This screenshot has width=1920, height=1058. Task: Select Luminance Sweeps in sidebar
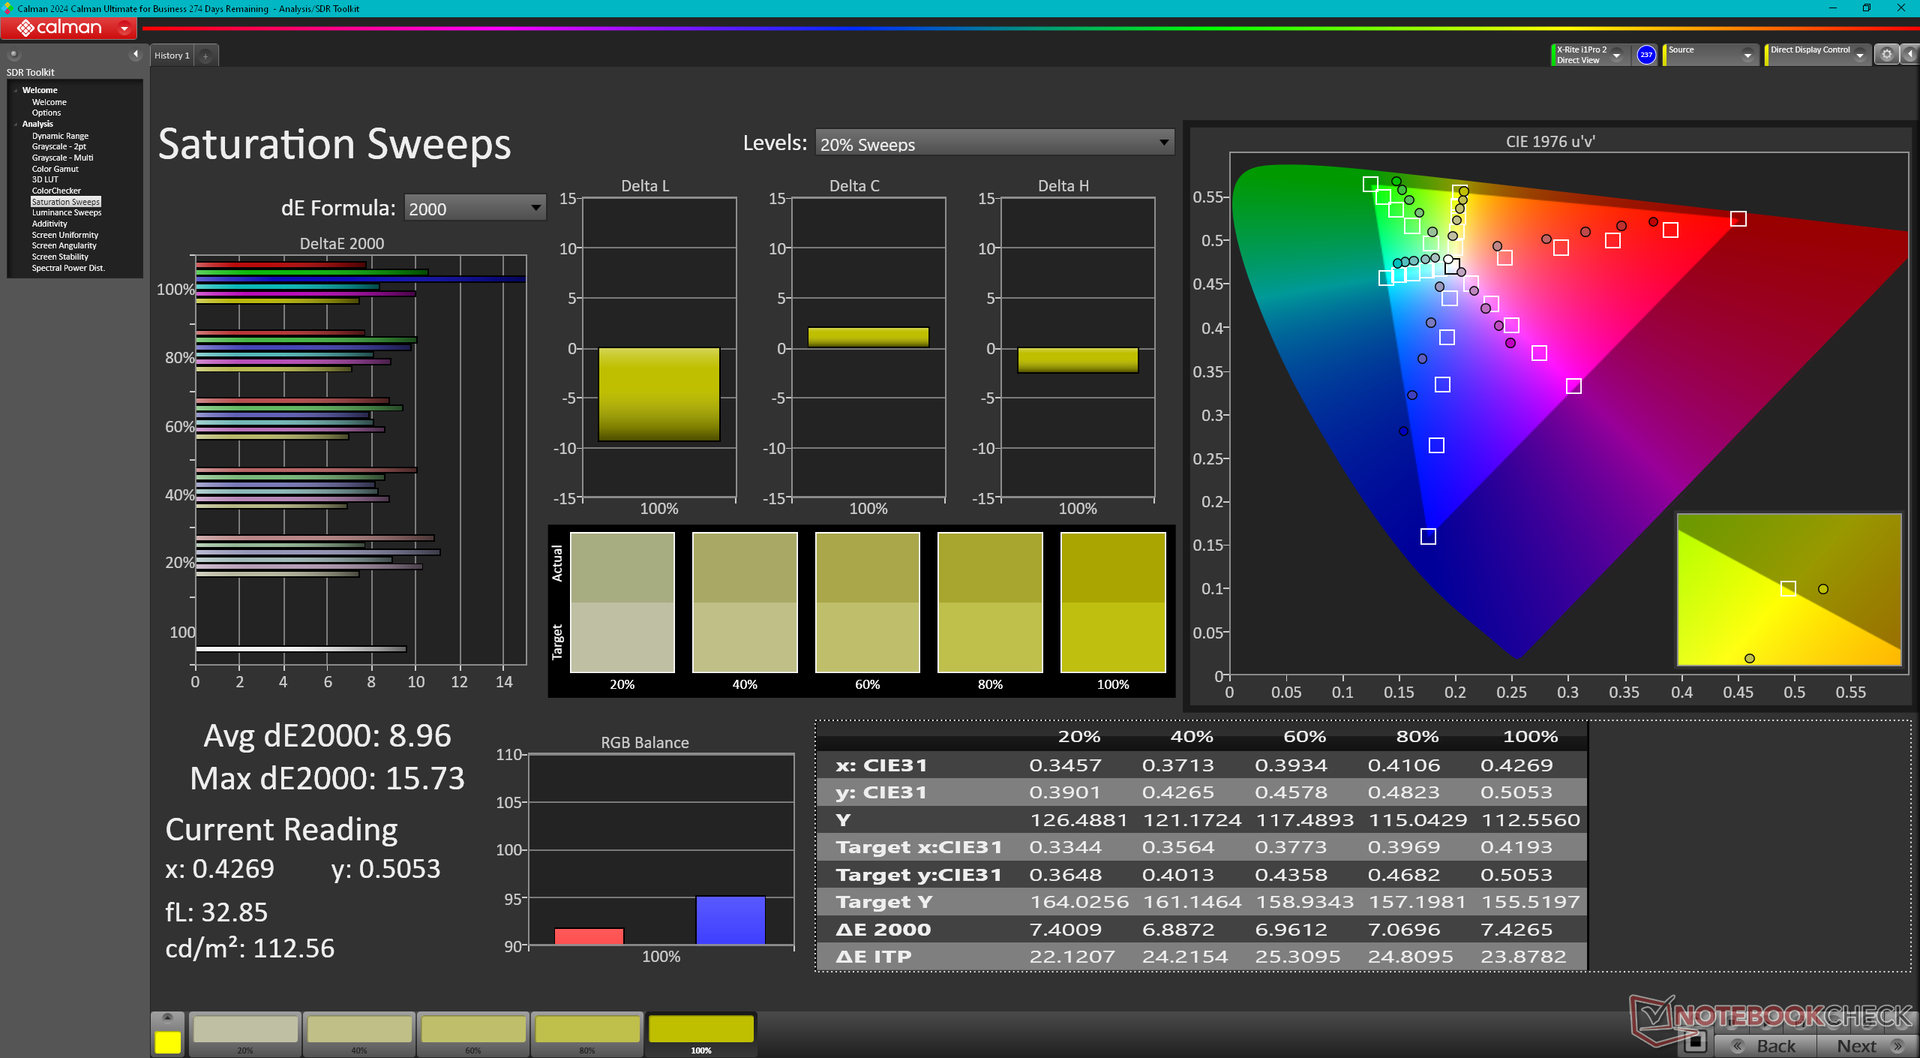(66, 213)
